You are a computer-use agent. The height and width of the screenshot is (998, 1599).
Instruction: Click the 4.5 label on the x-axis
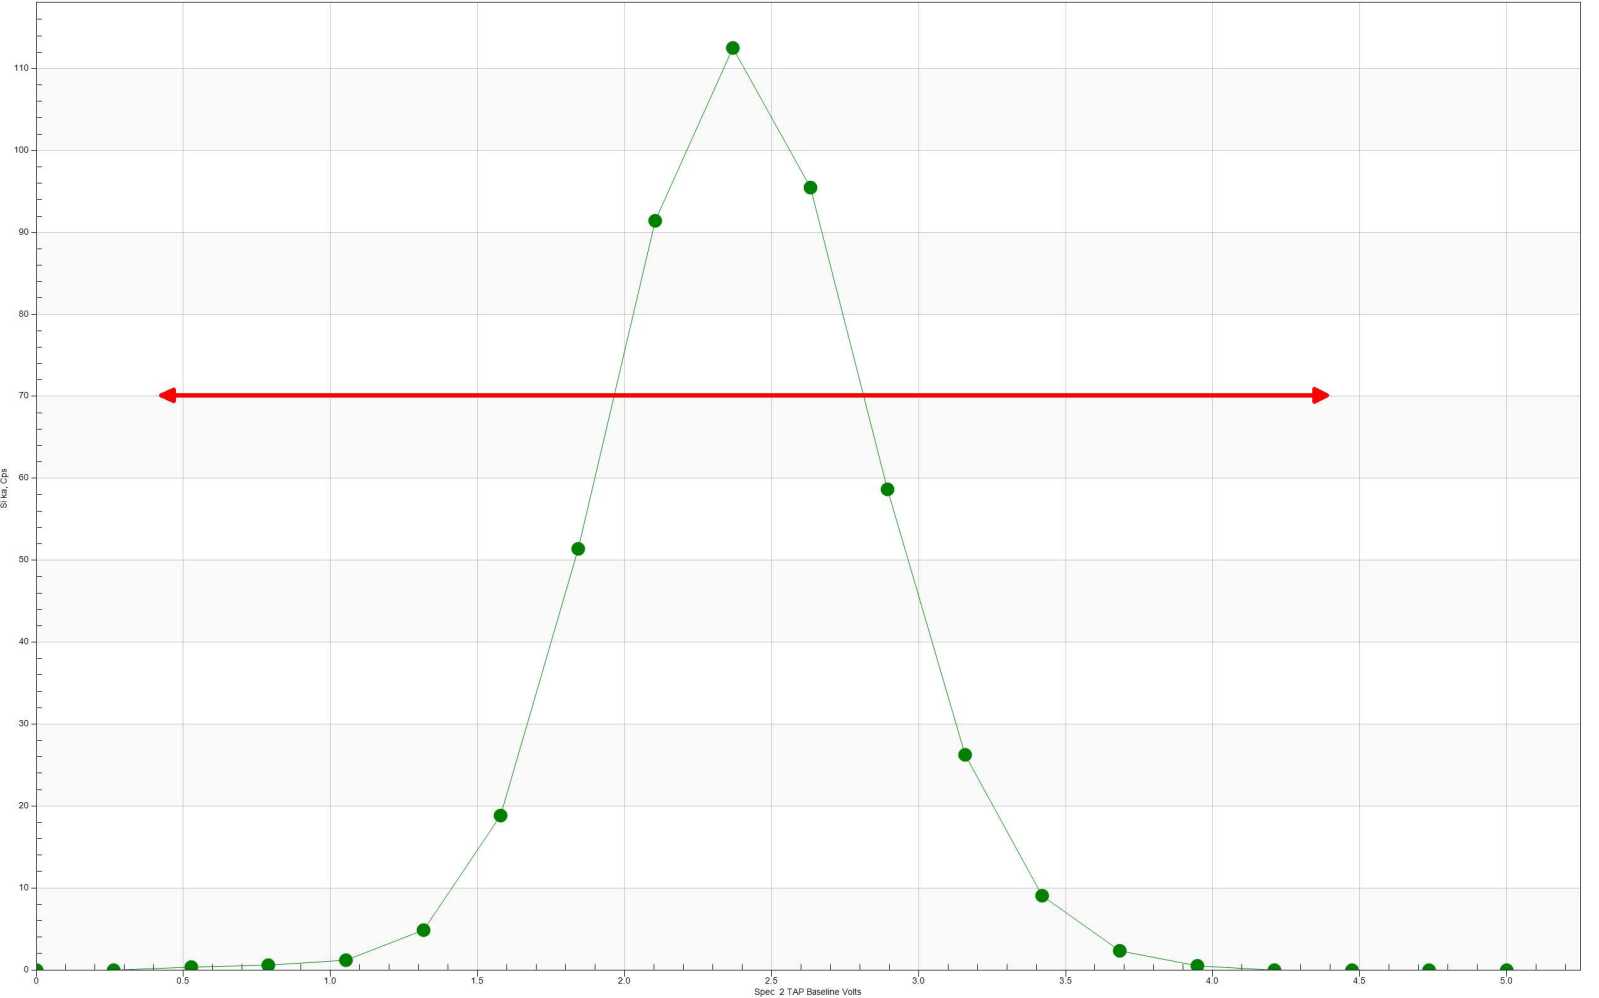tap(1359, 981)
